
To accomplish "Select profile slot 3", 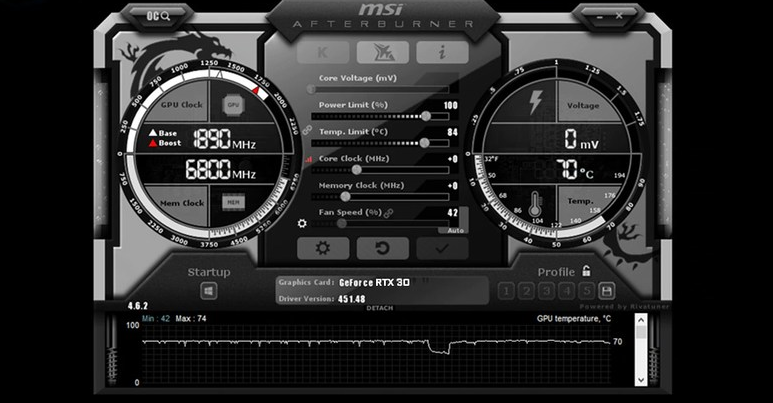I will 546,291.
